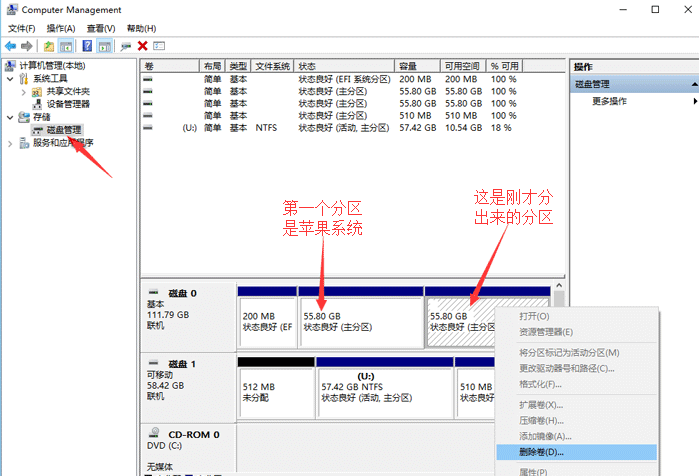Collapse the 系统工具 tree node
Viewport: 699px width, 476px height.
(x=11, y=78)
